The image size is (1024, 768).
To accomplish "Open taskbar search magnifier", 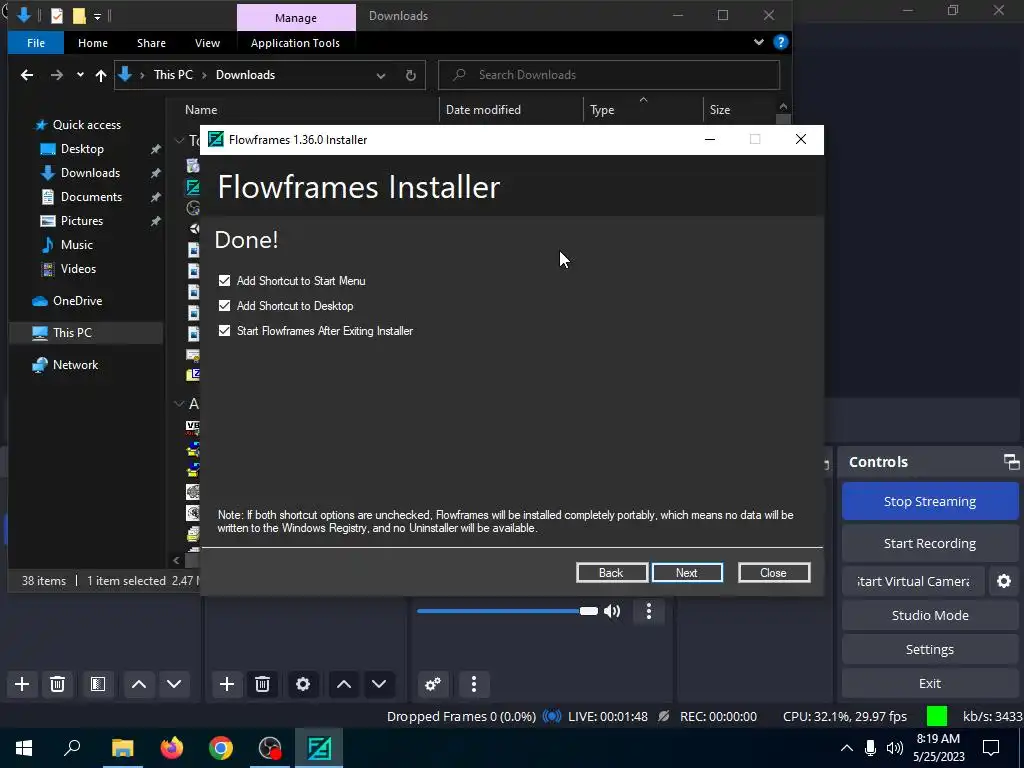I will [72, 748].
